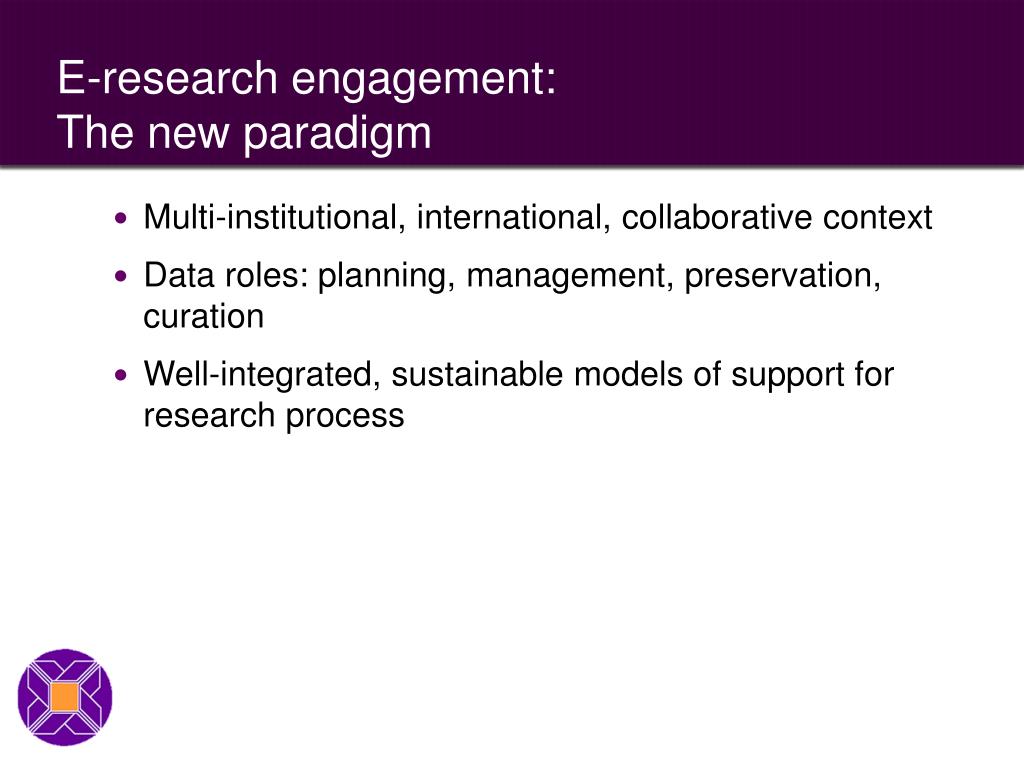Select the first bullet point dot
This screenshot has width=1024, height=768.
pos(121,218)
